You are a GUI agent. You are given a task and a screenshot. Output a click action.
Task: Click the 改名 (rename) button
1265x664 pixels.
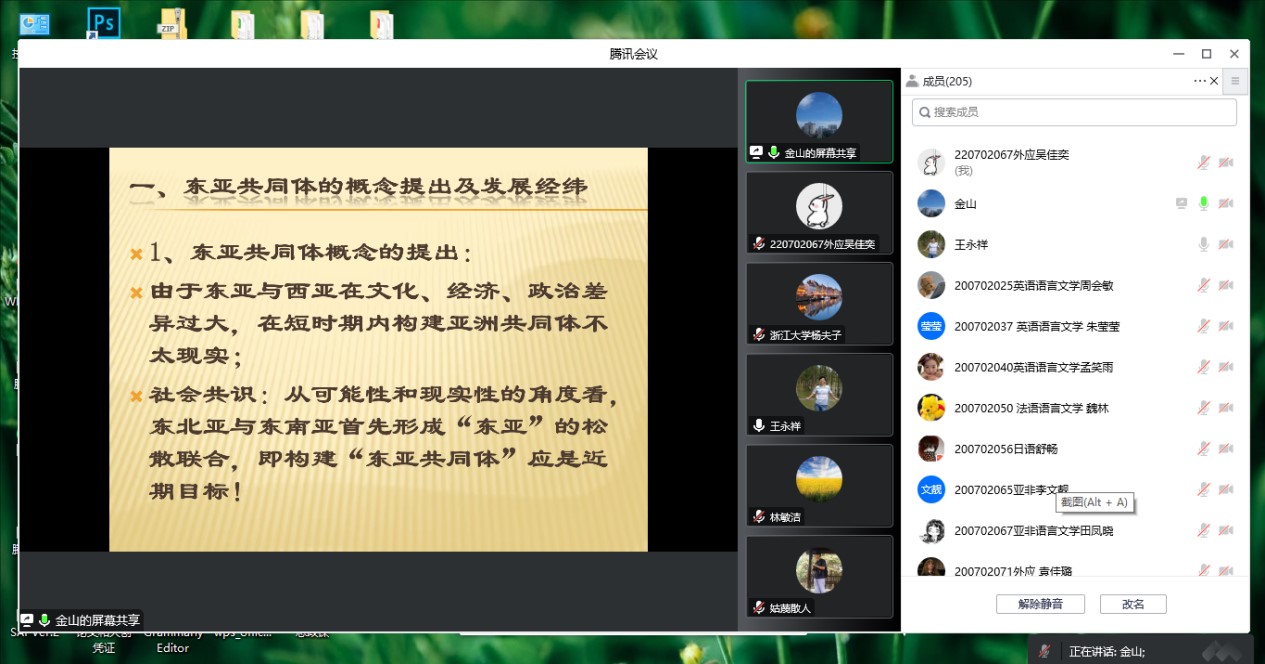pyautogui.click(x=1132, y=604)
